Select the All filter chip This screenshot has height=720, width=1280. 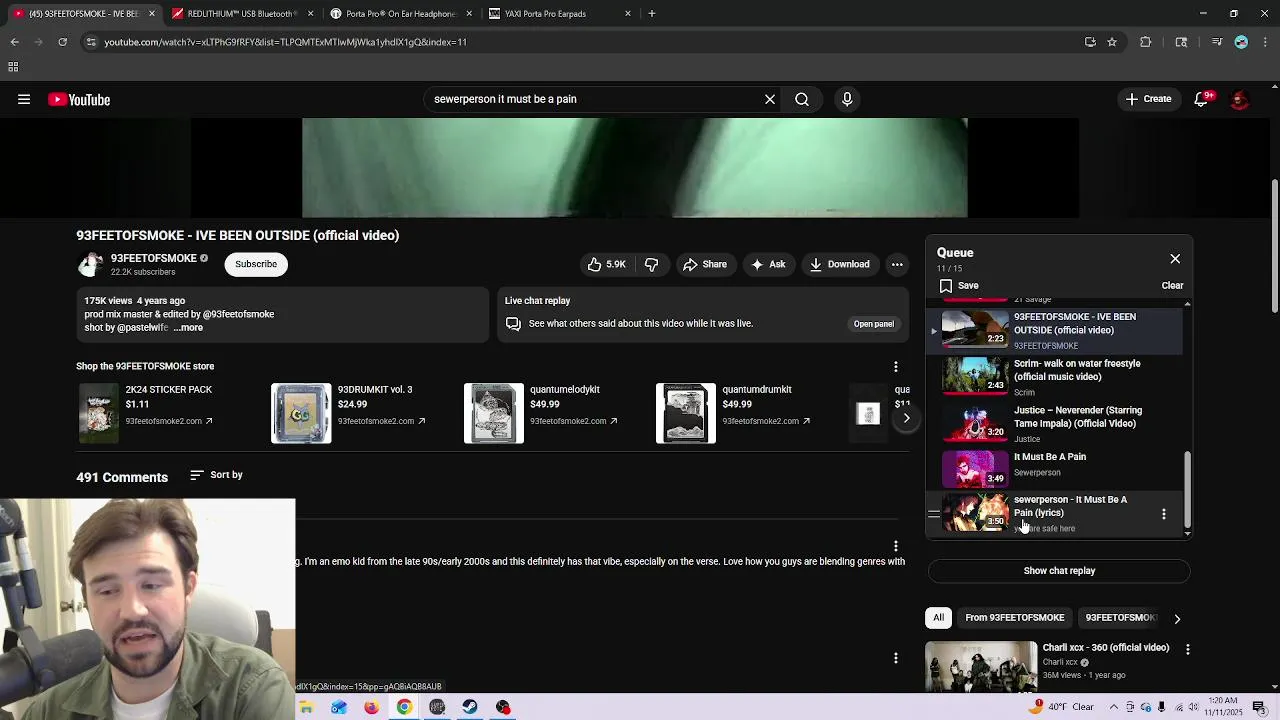tap(938, 617)
